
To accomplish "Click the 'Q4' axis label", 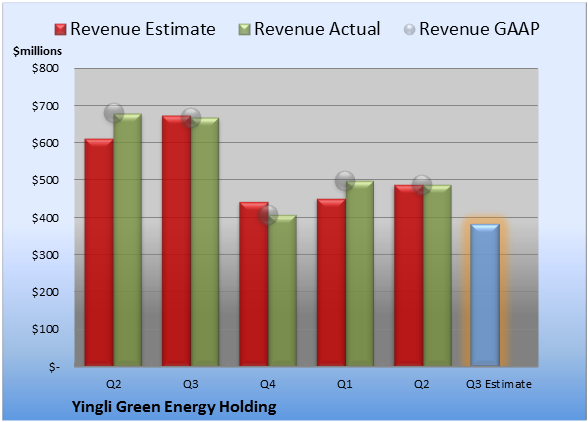I will 268,384.
